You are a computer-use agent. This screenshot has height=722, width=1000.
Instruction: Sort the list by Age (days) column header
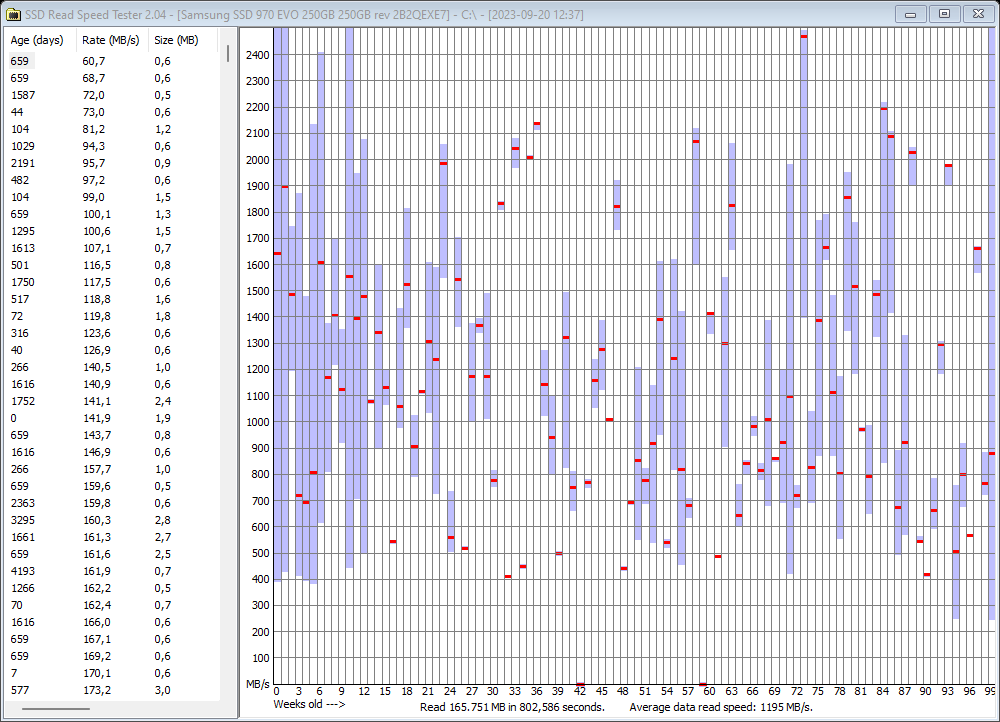pos(35,40)
